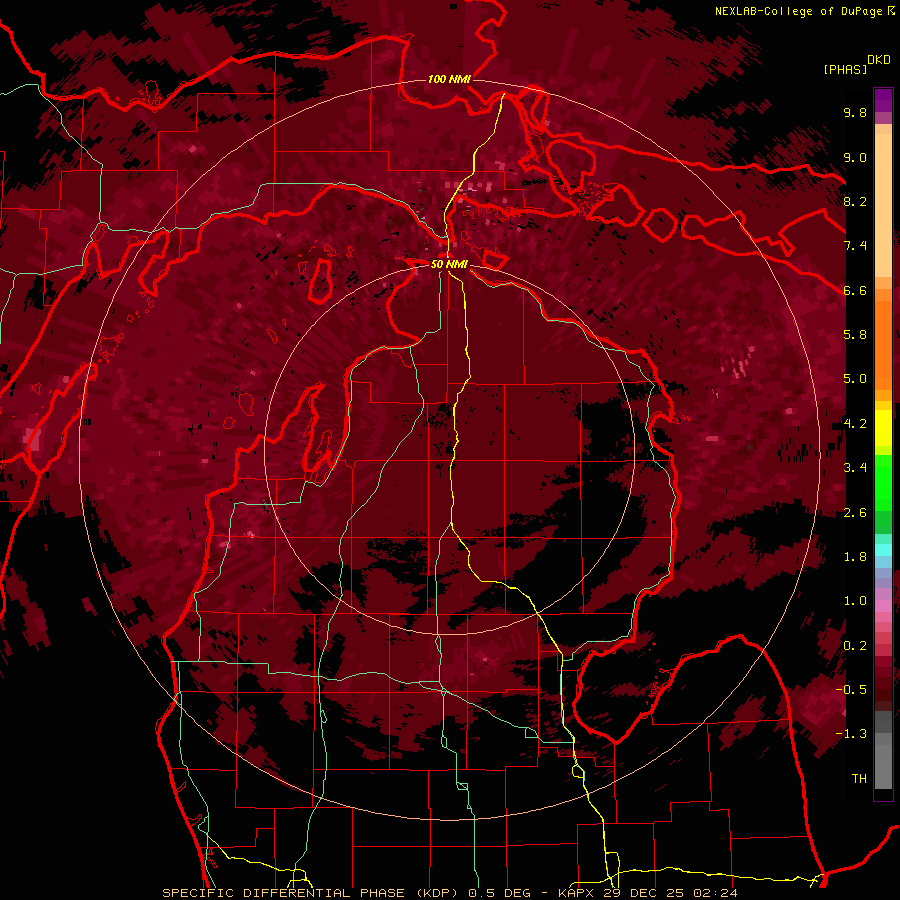Screen dimensions: 900x900
Task: Click the 5.0 value on the color scale
Action: coord(855,379)
